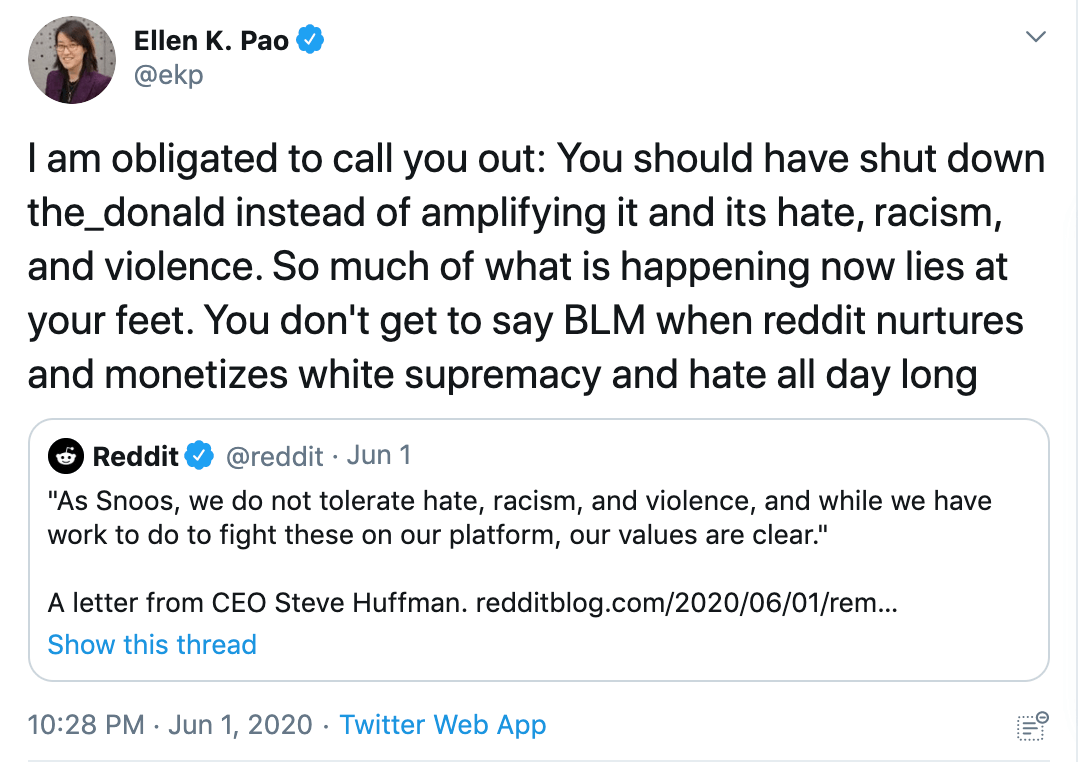Click the main tweet text about the_donald
The image size is (1078, 762).
[536, 266]
